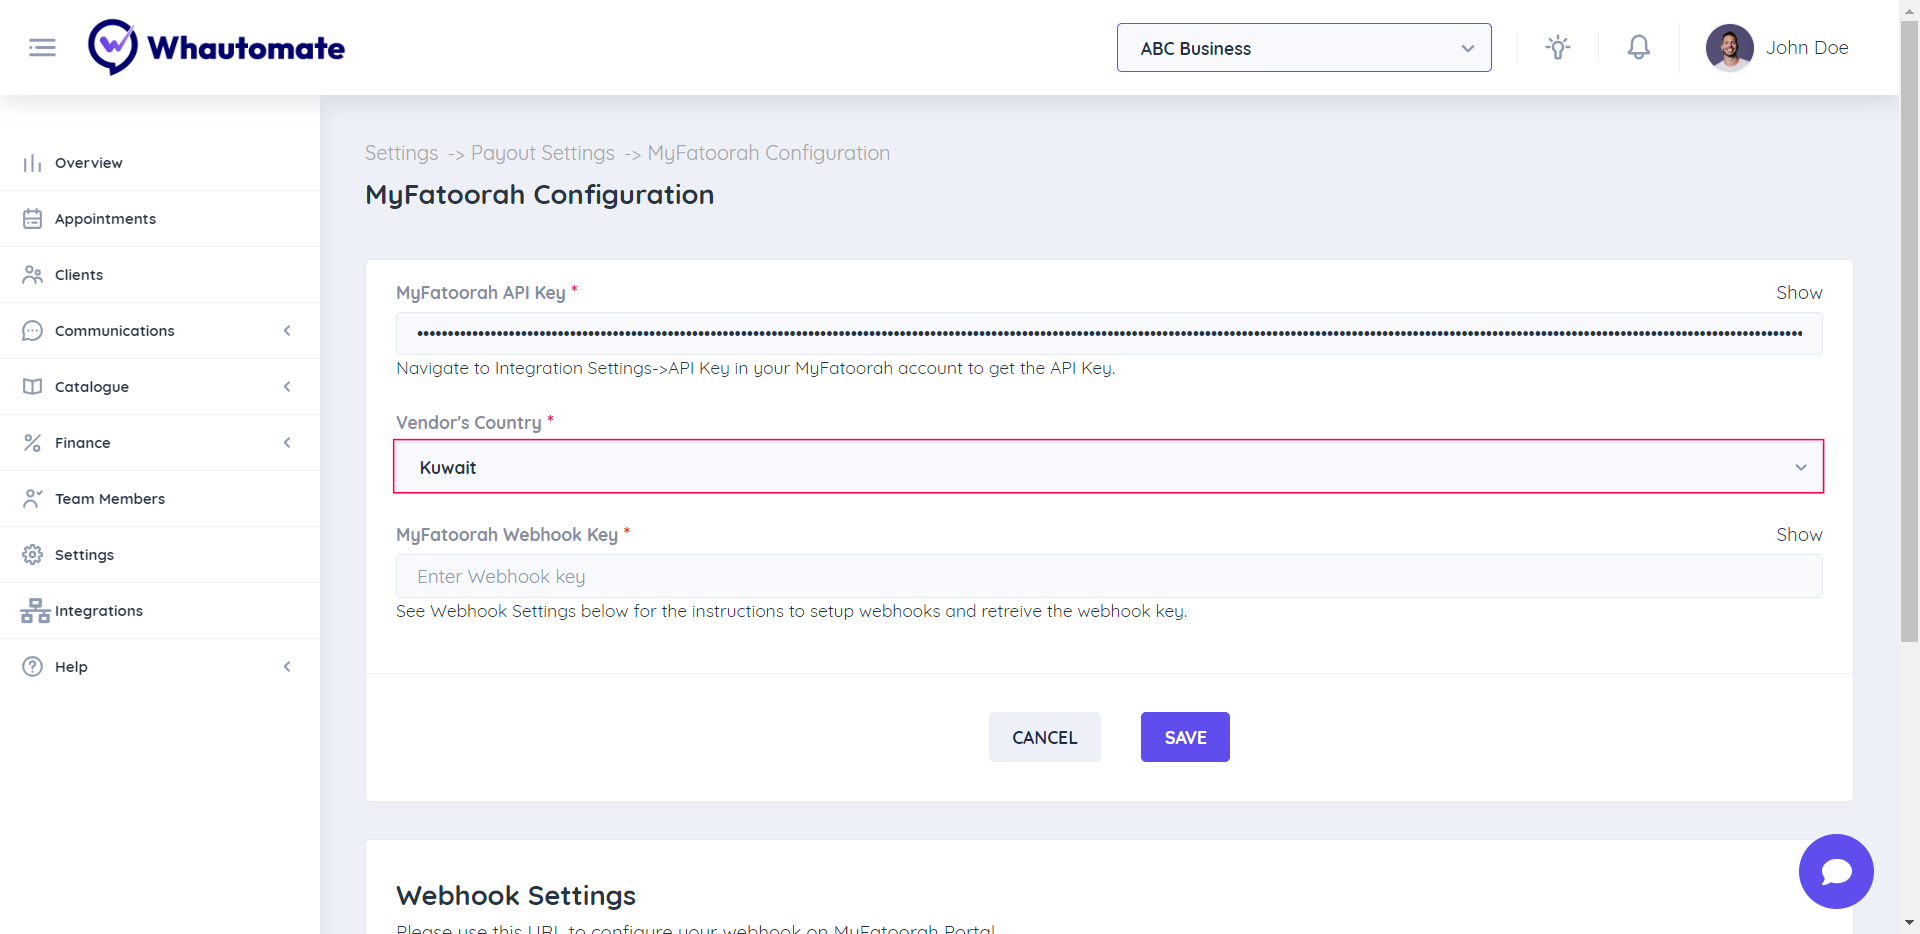Open the ABC Business selector dropdown
The height and width of the screenshot is (934, 1920).
[1303, 48]
